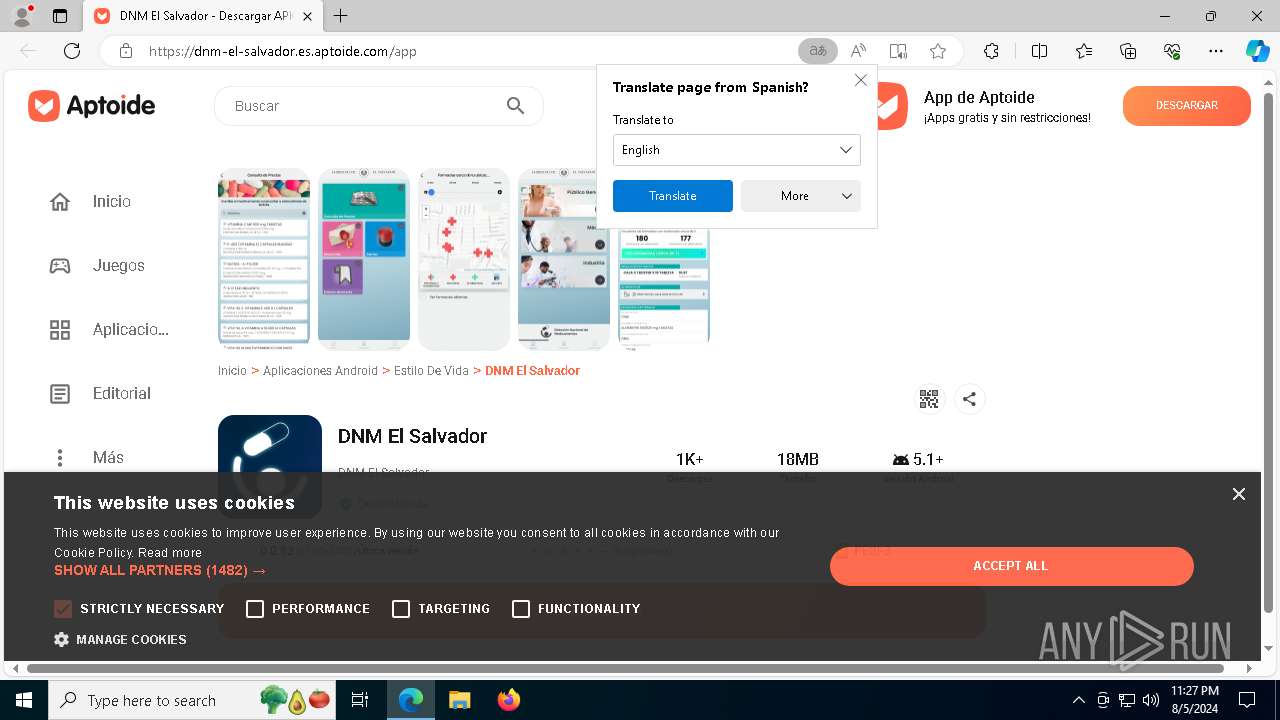Open Browser essentials icon
Viewport: 1280px width, 720px height.
click(1172, 51)
